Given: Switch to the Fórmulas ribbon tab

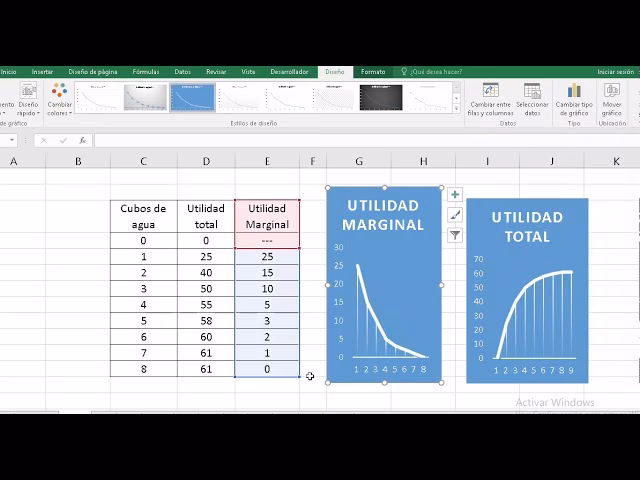Looking at the screenshot, I should point(146,72).
